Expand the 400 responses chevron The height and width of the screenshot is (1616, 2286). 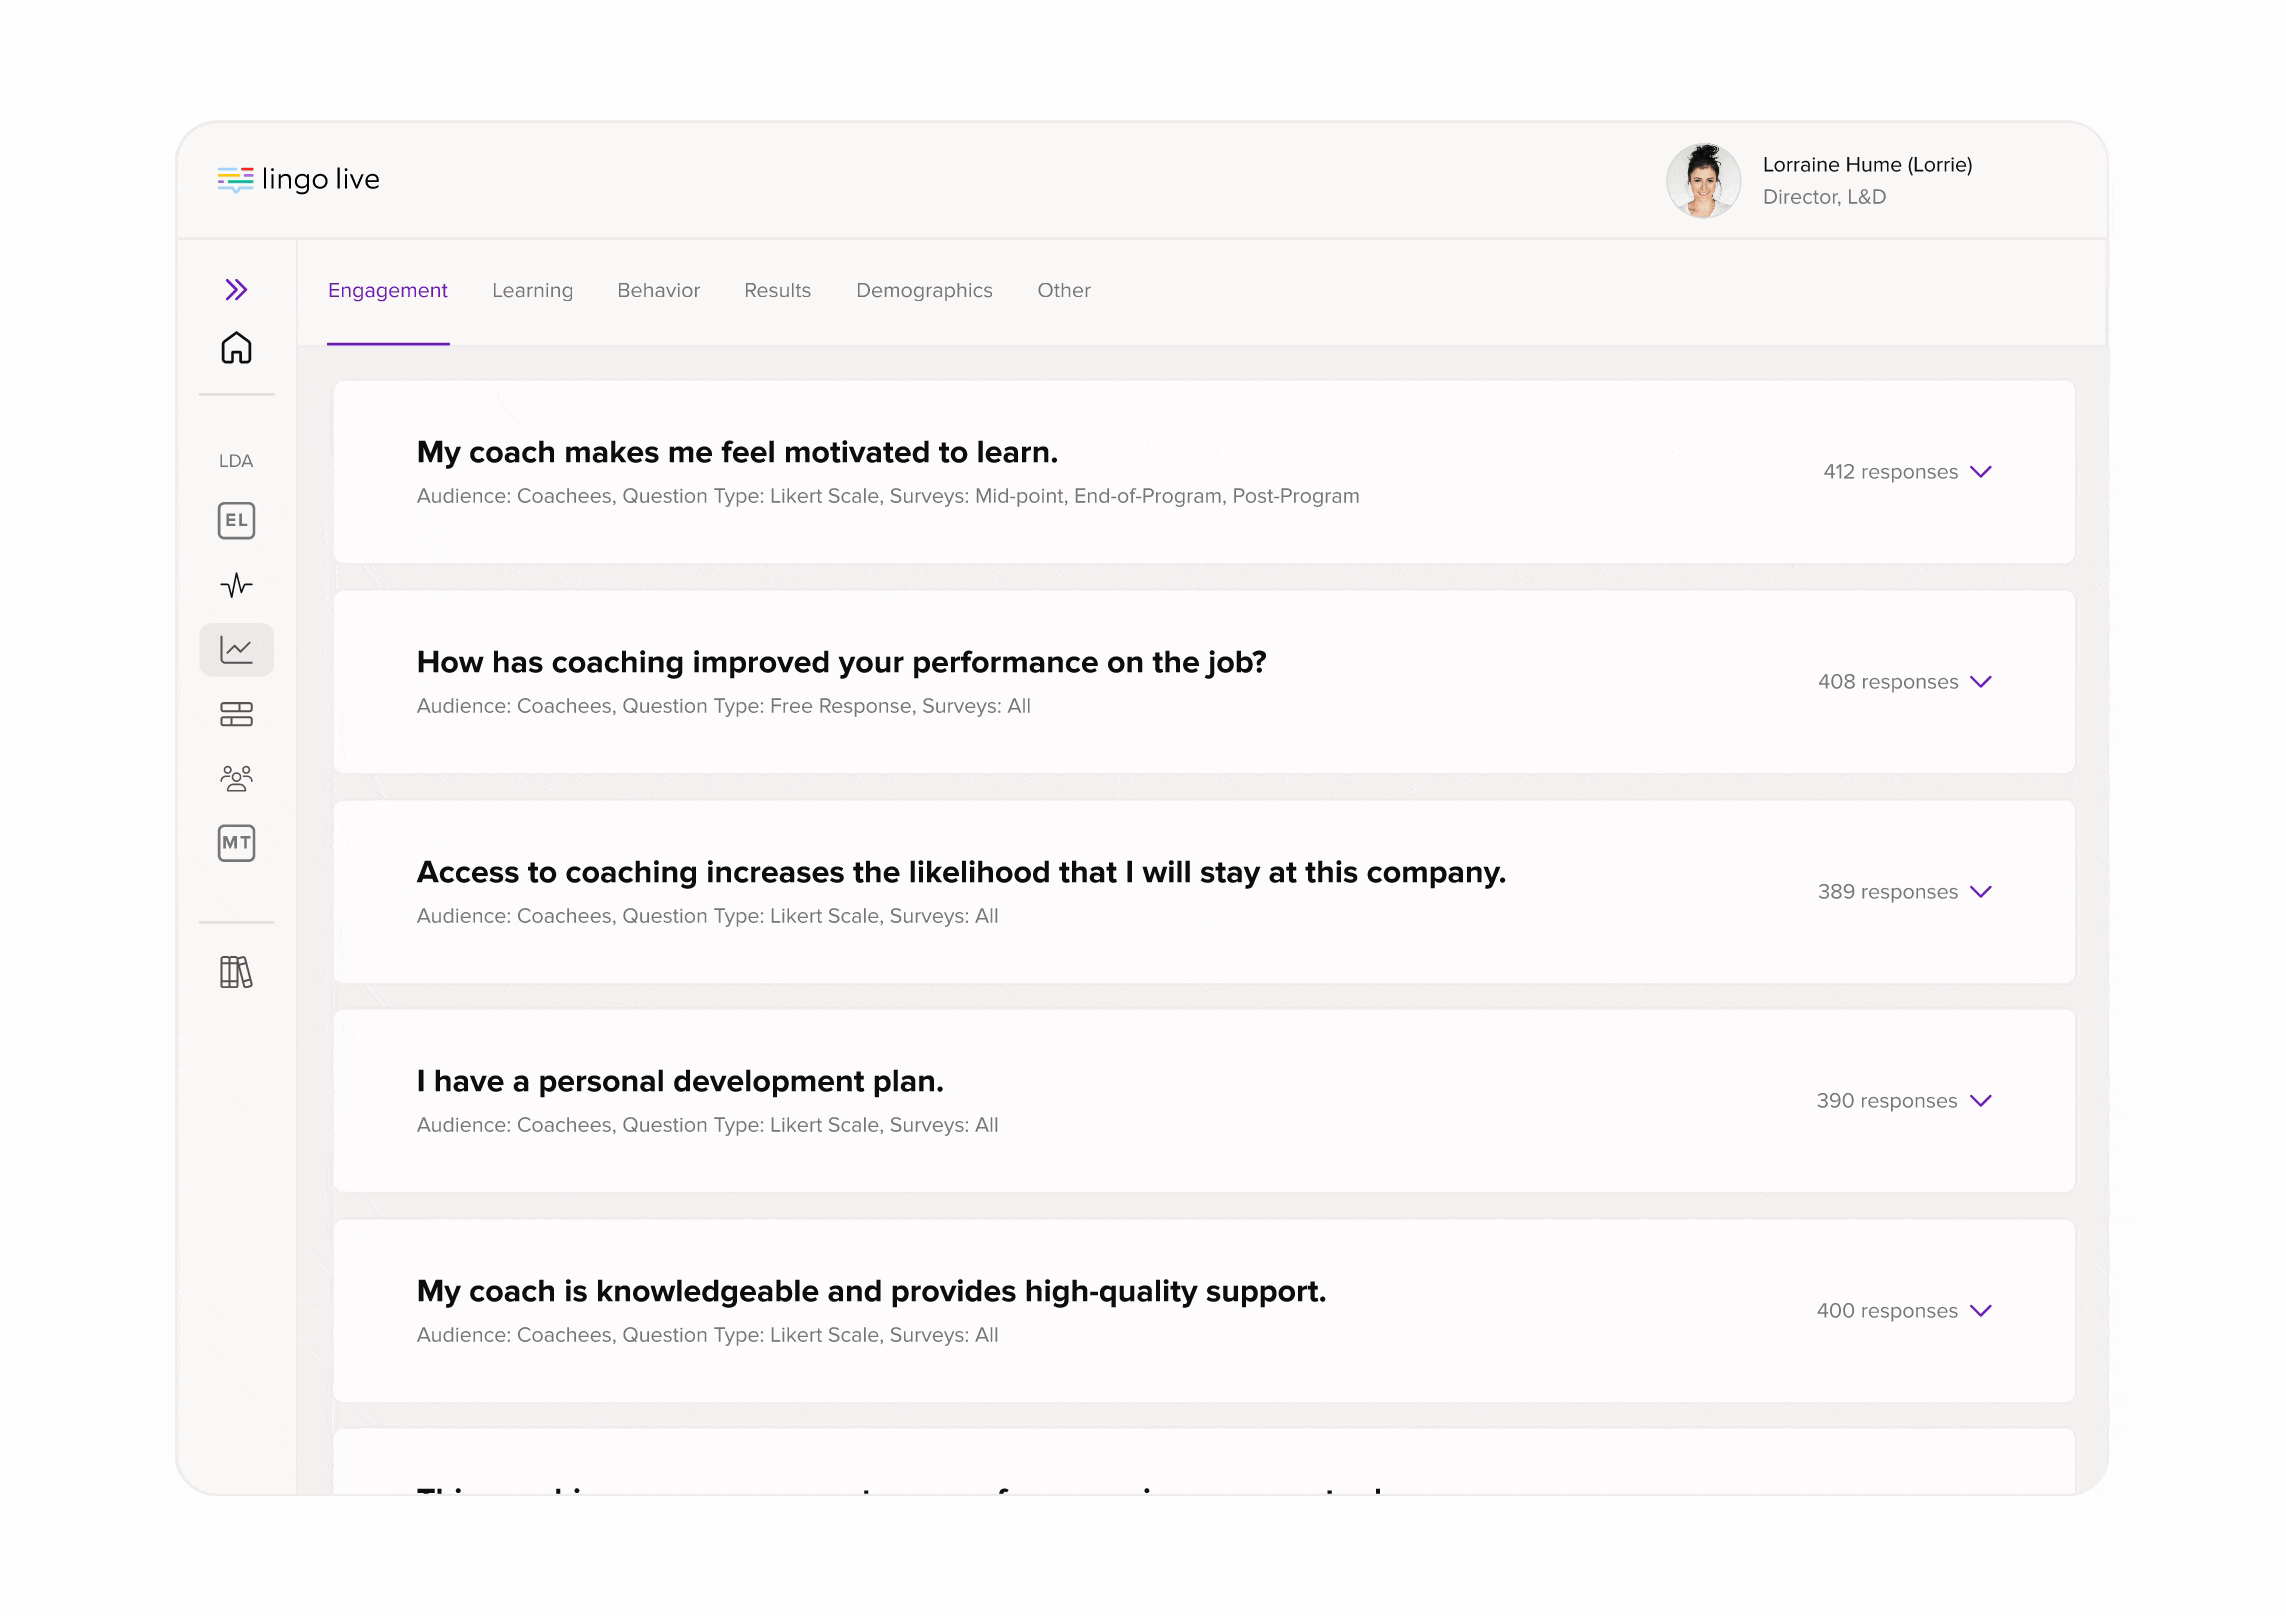coord(1980,1311)
